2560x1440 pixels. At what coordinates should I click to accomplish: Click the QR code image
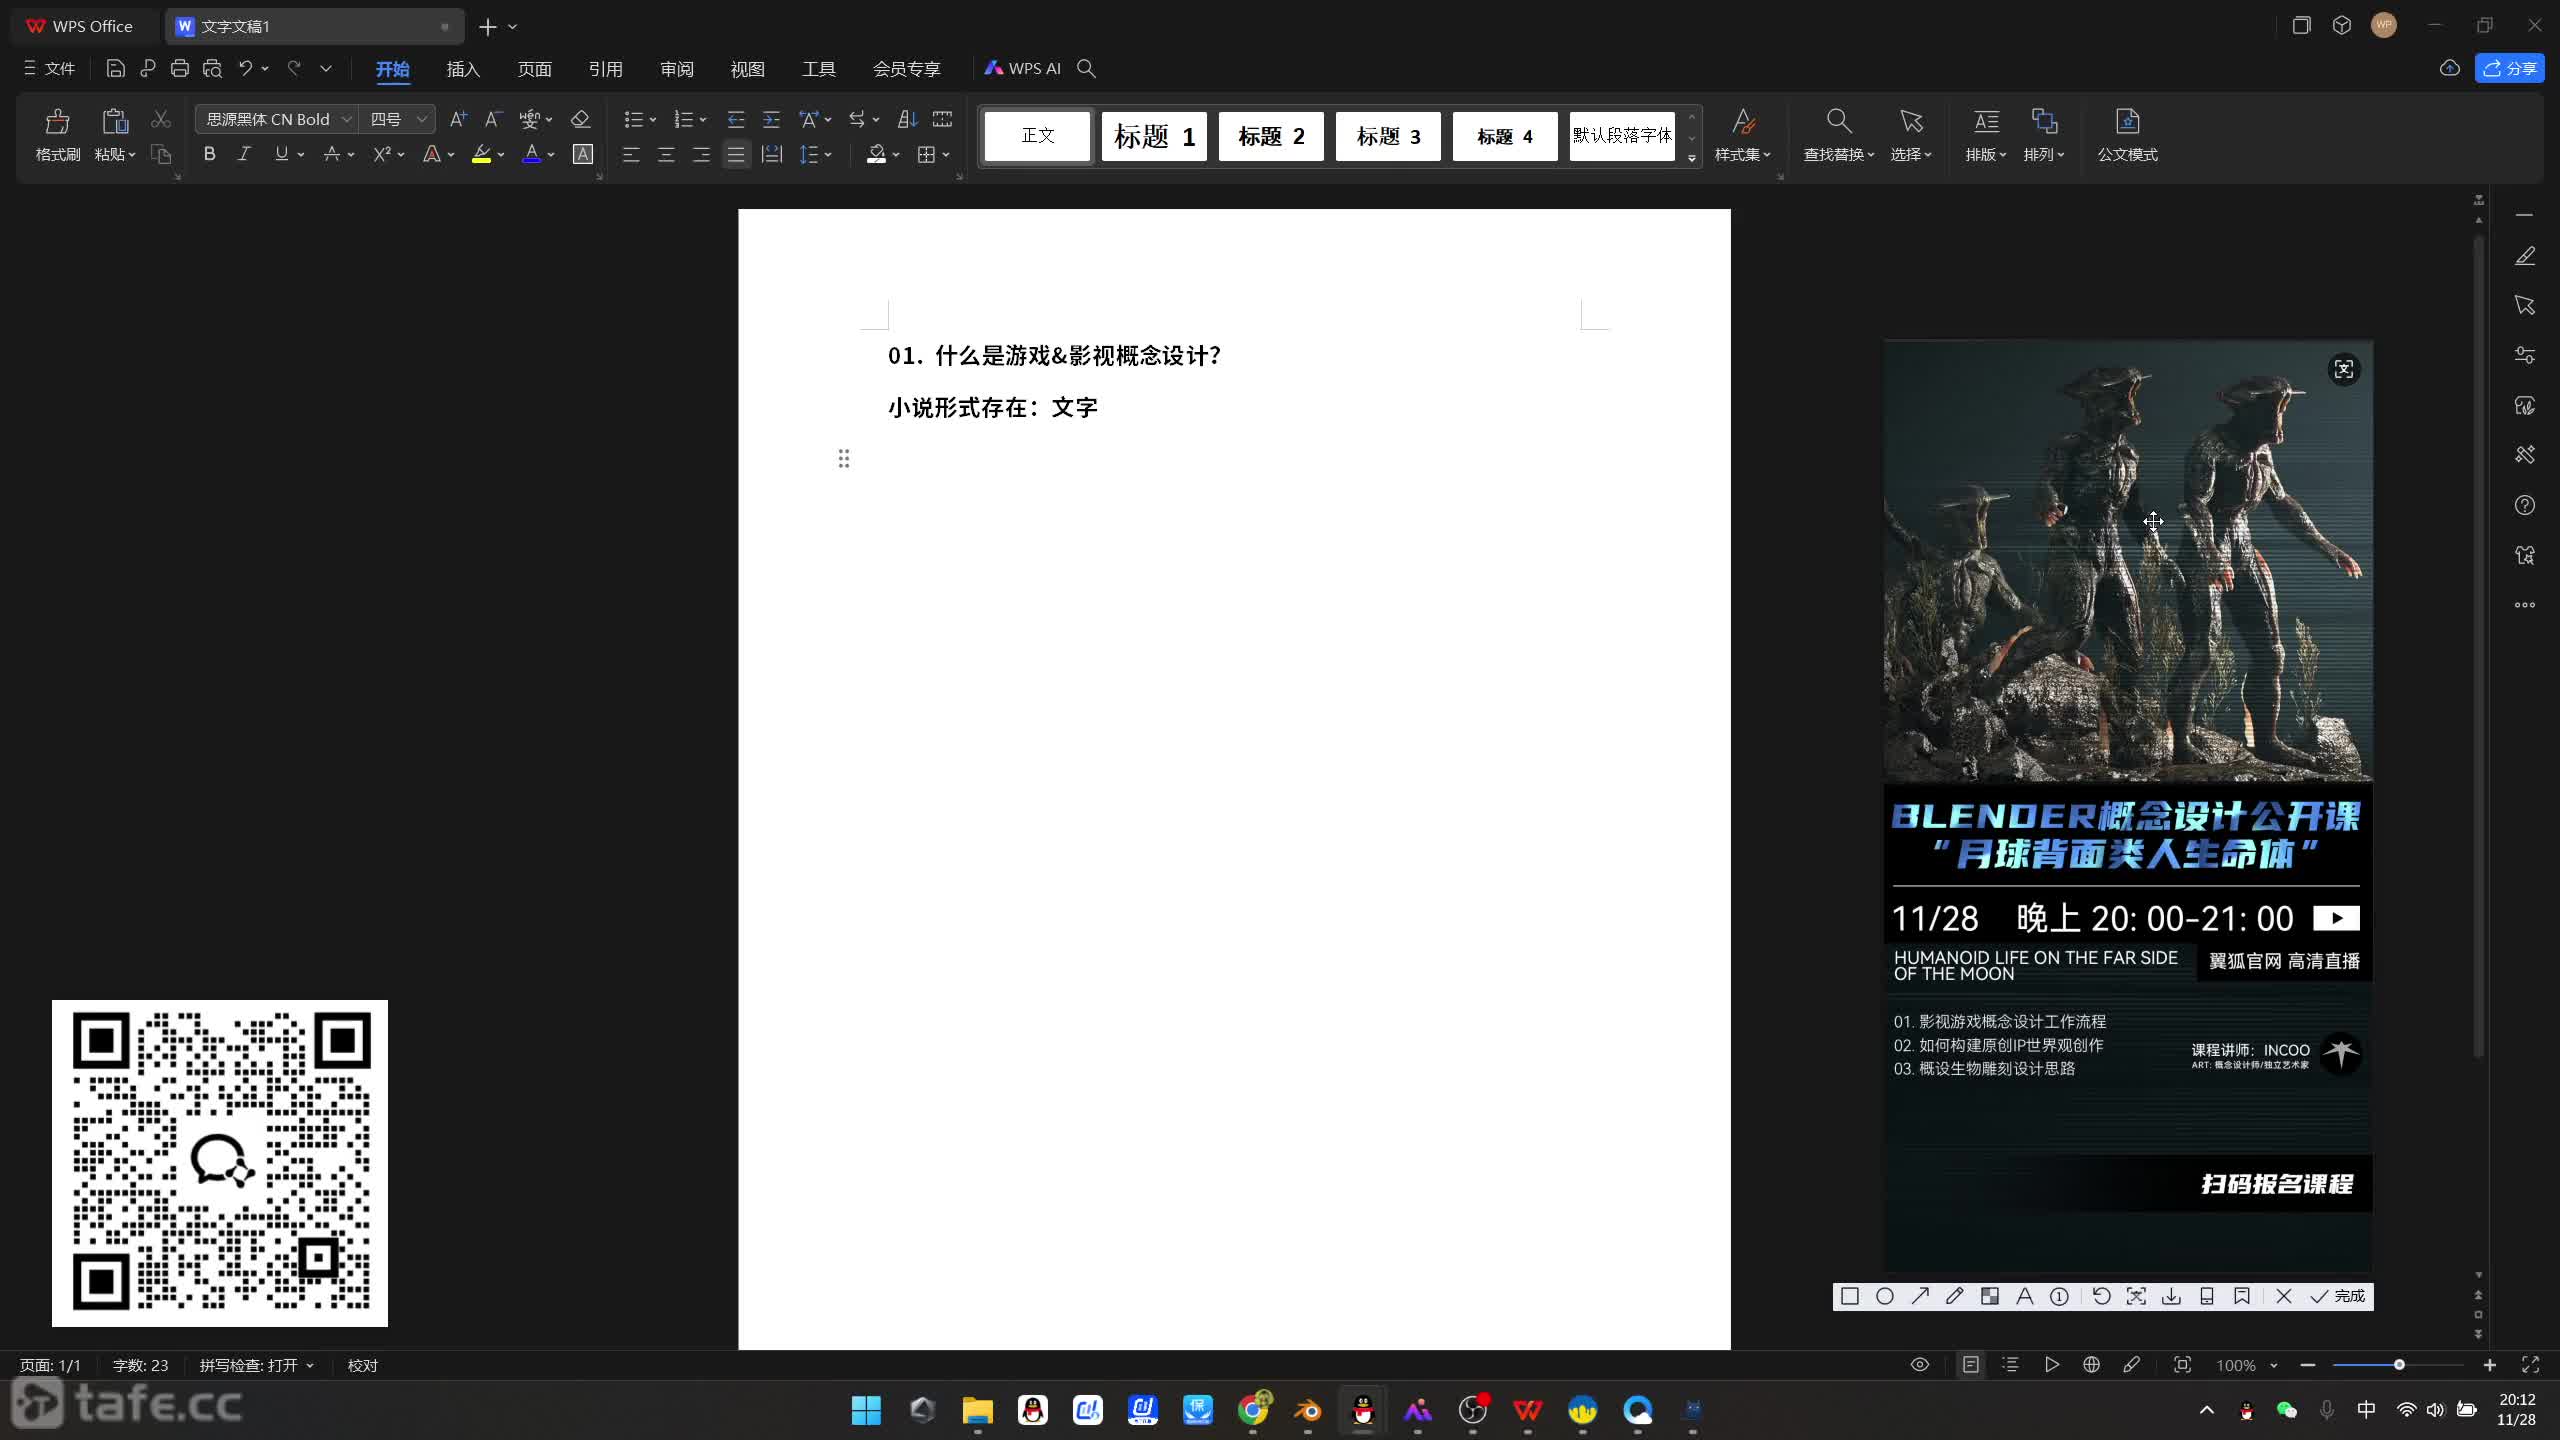click(220, 1163)
